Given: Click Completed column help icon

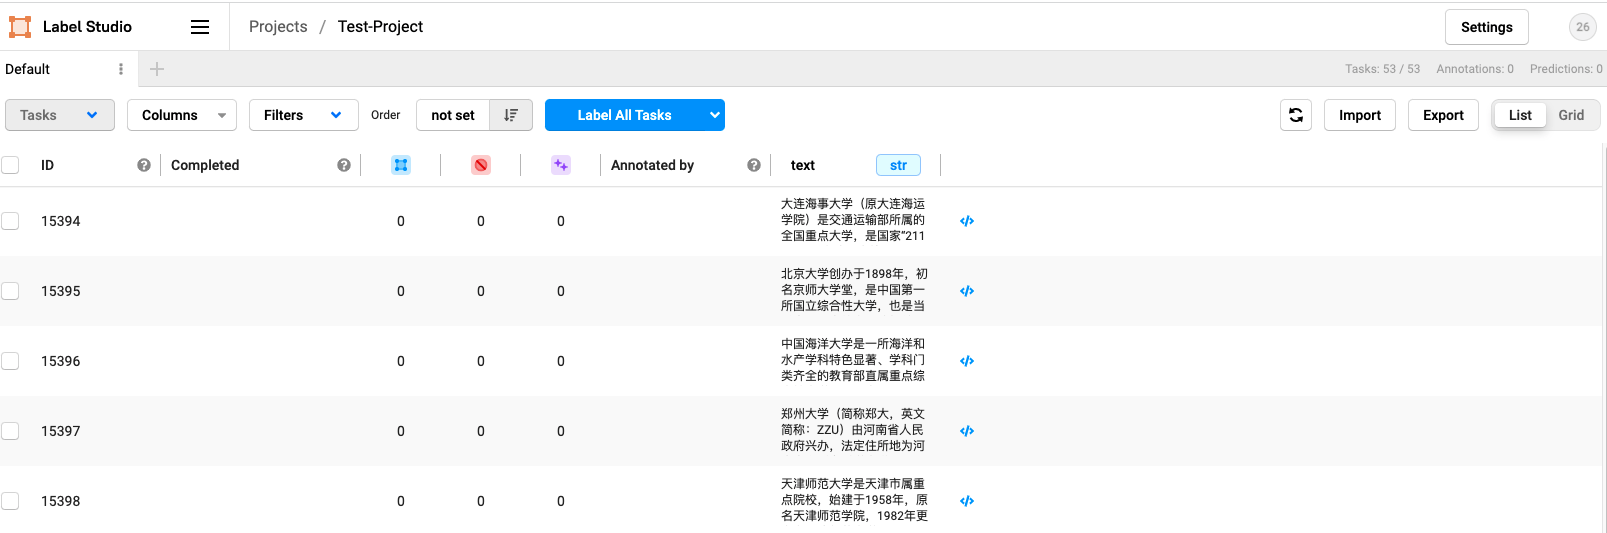Looking at the screenshot, I should pos(344,165).
